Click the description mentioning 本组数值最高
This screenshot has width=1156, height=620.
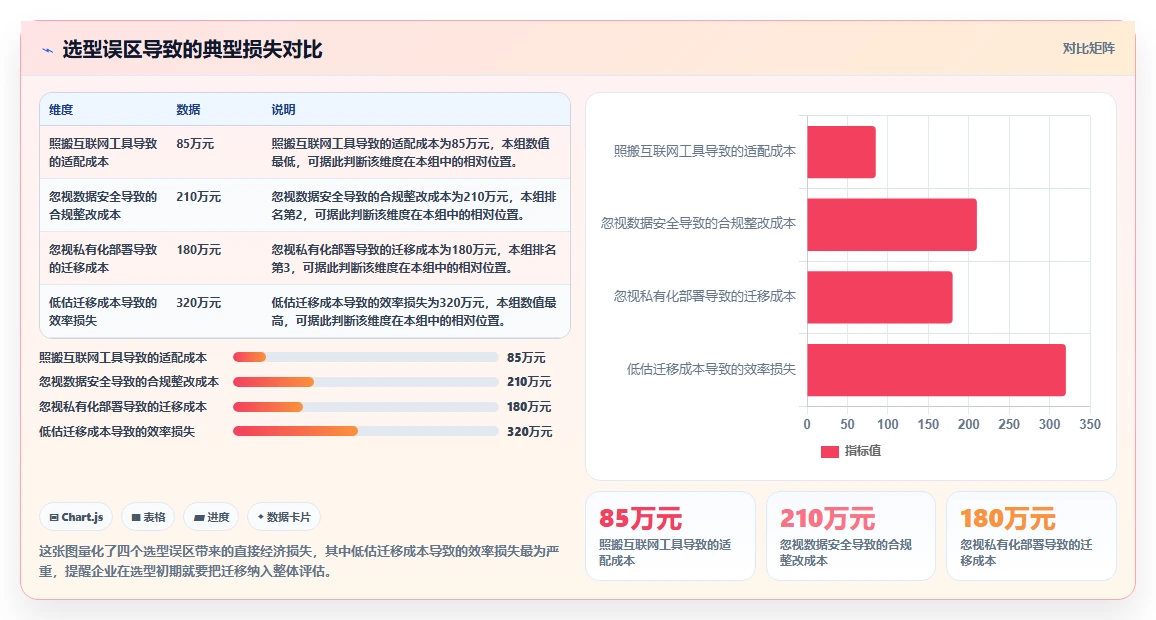click(x=414, y=312)
